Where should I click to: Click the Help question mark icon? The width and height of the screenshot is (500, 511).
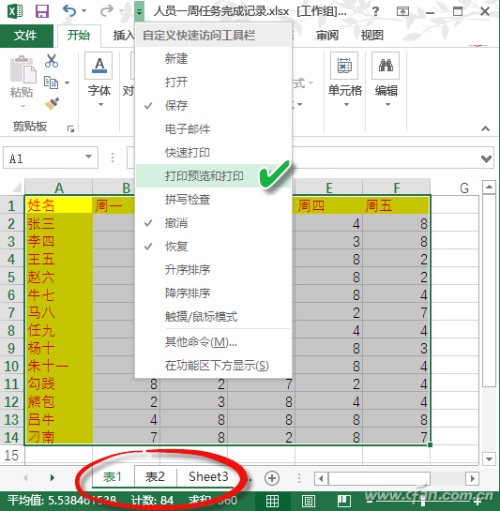(375, 12)
